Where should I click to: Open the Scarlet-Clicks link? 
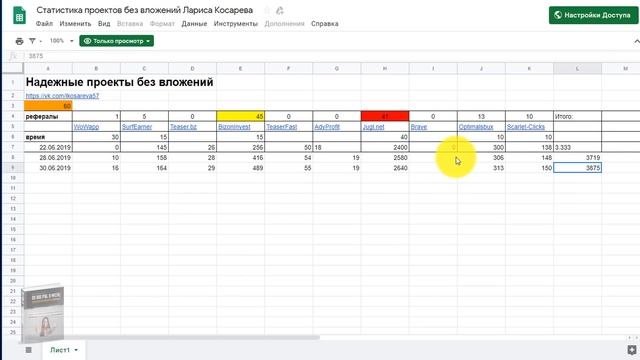tap(526, 127)
